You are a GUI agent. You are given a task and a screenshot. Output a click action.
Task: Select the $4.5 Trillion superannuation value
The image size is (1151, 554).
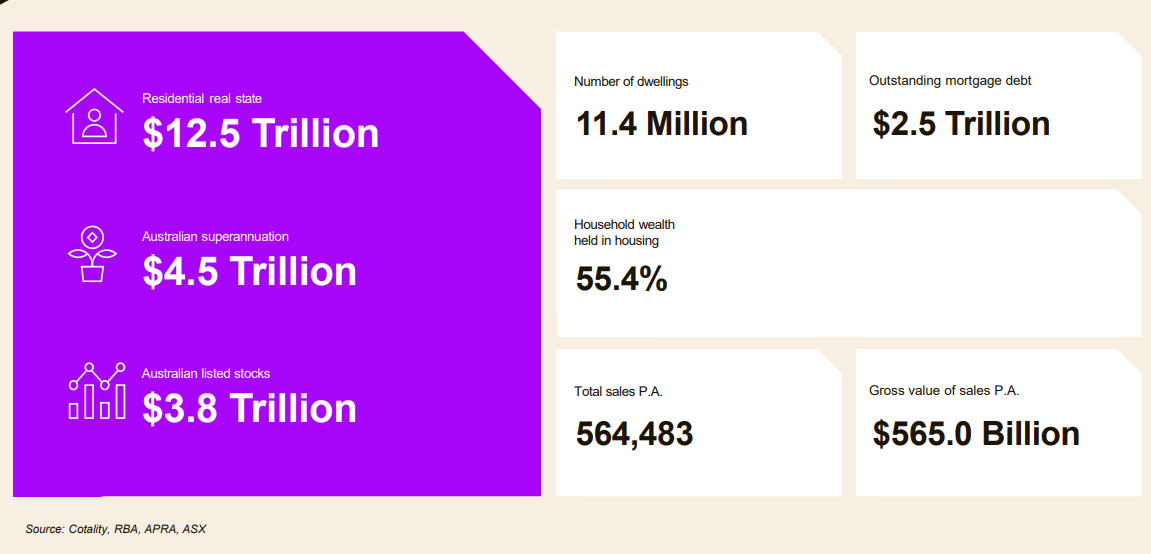coord(249,272)
